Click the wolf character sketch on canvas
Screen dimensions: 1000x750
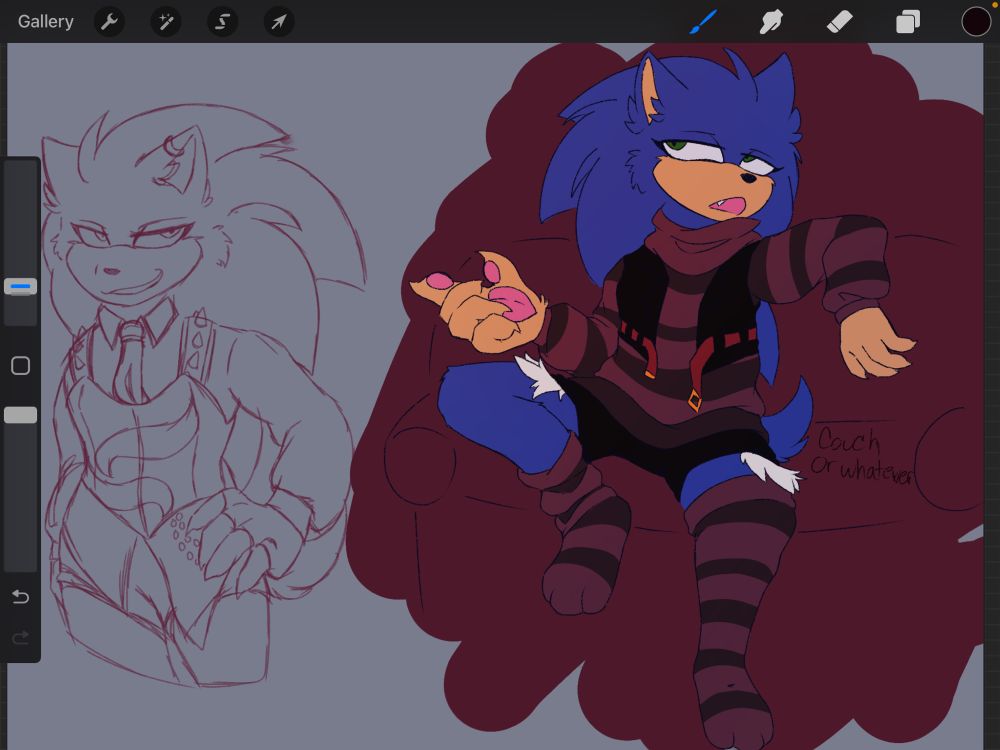204,395
